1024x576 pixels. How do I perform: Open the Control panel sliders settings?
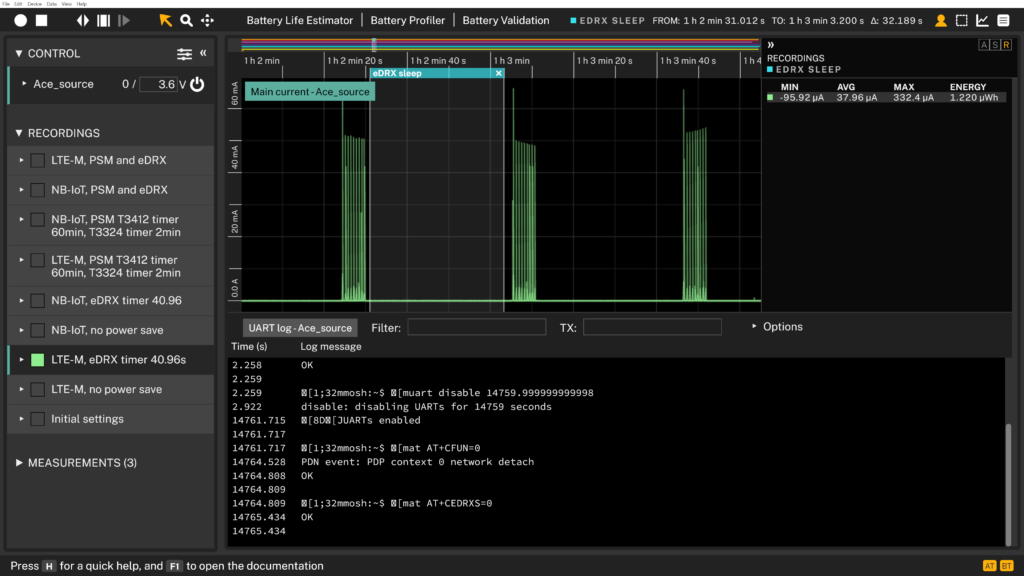tap(185, 54)
